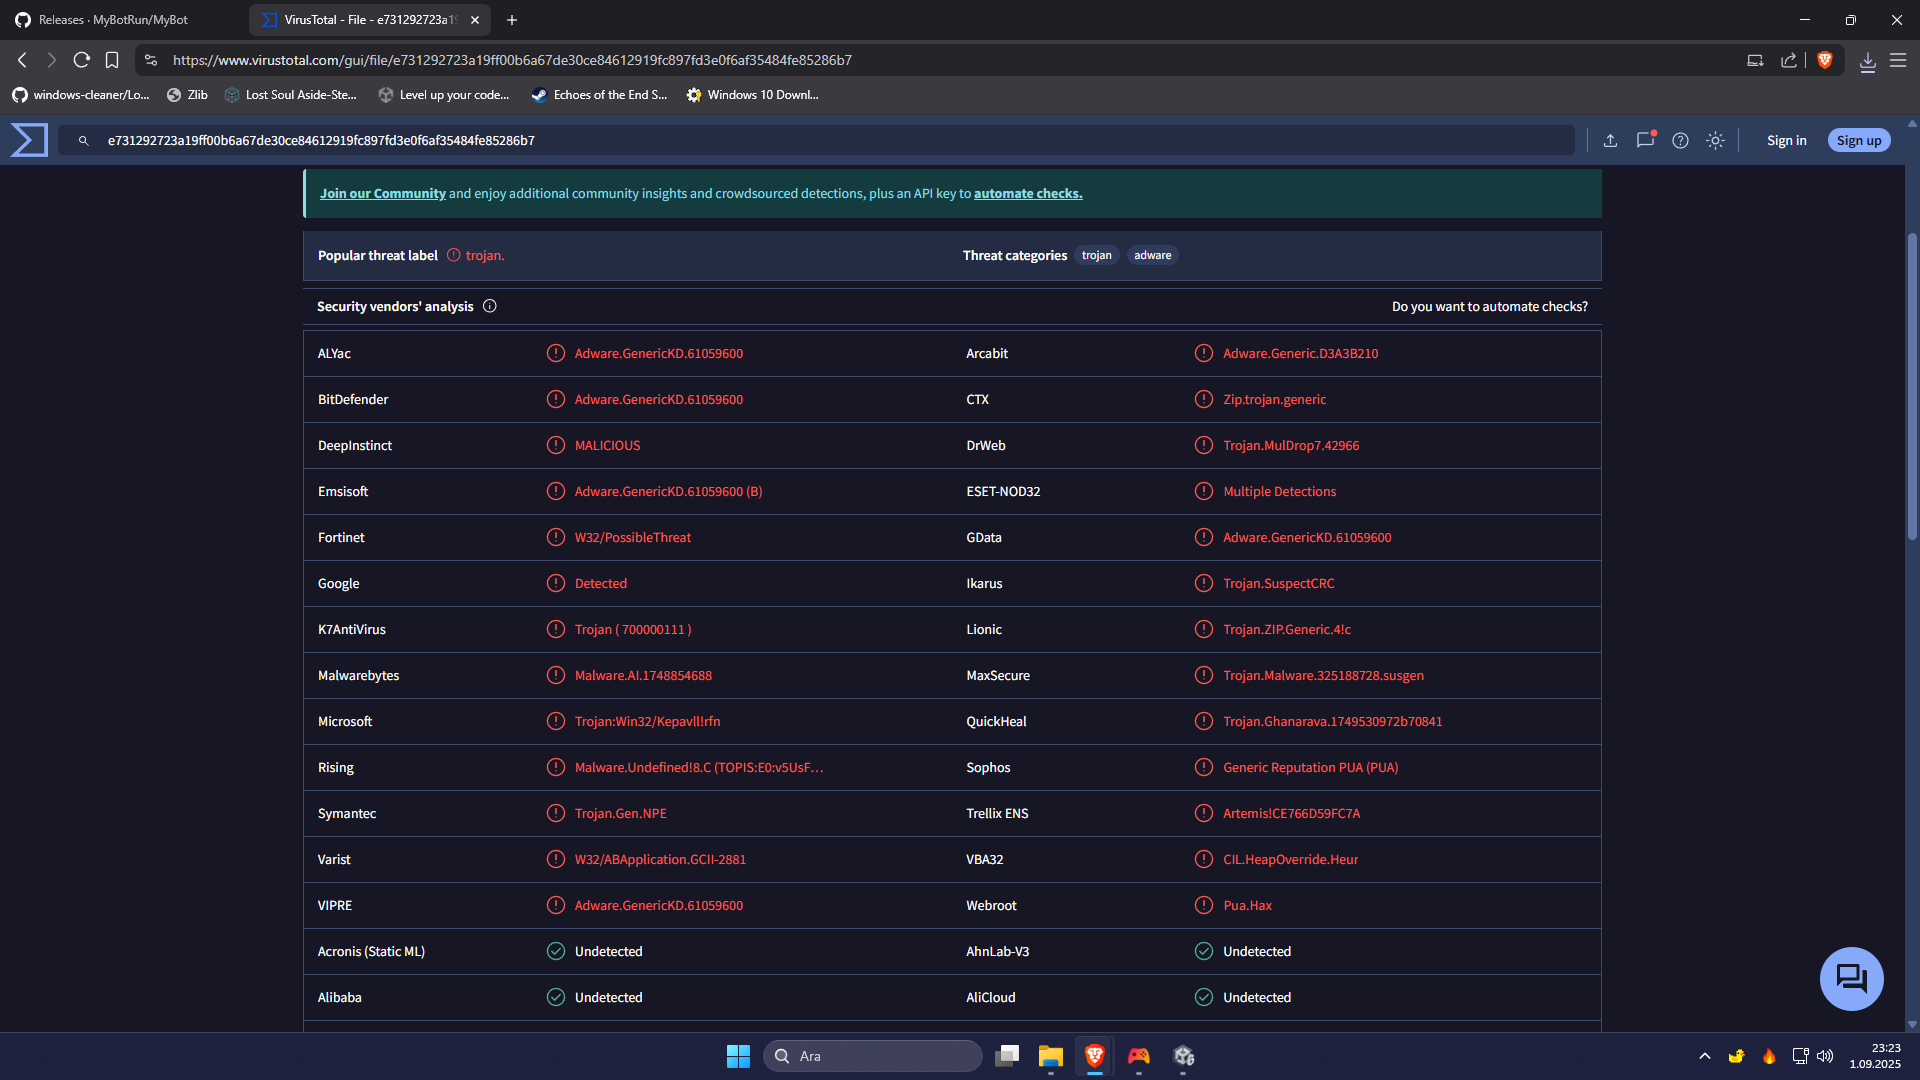Click the Sophos Generic Reputation PUA result

tap(1310, 768)
